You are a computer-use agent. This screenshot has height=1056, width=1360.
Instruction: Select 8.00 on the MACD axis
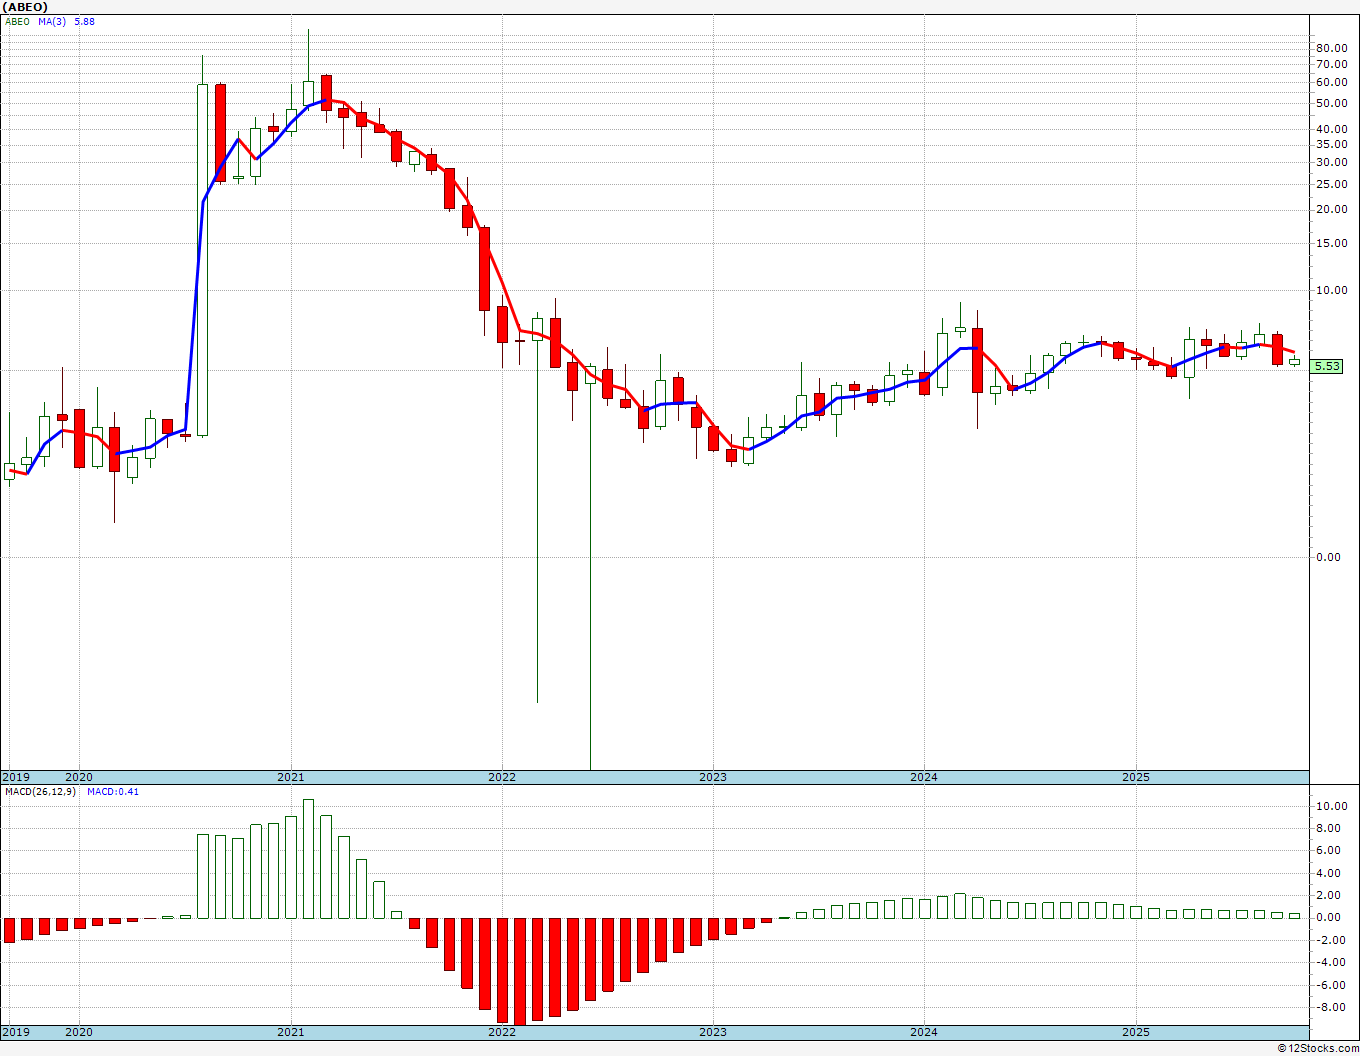pos(1330,828)
